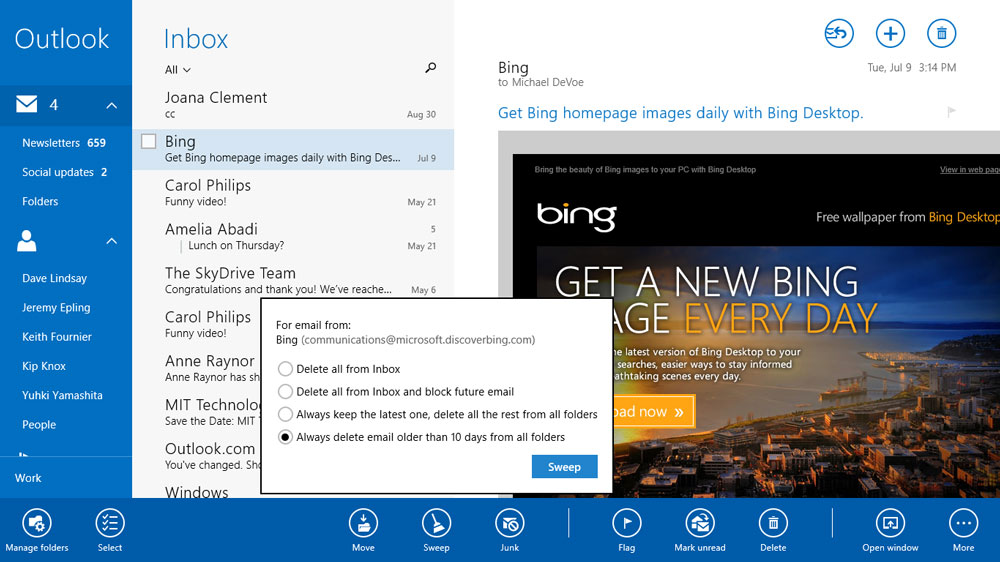Open the All filter dropdown

pos(178,70)
